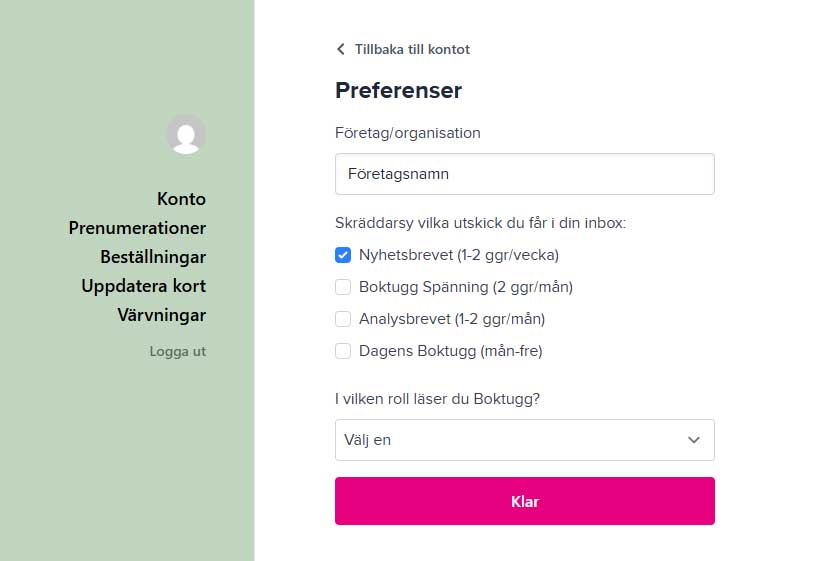Click the 'Företag/organisation' field label
The image size is (831, 561).
(408, 132)
